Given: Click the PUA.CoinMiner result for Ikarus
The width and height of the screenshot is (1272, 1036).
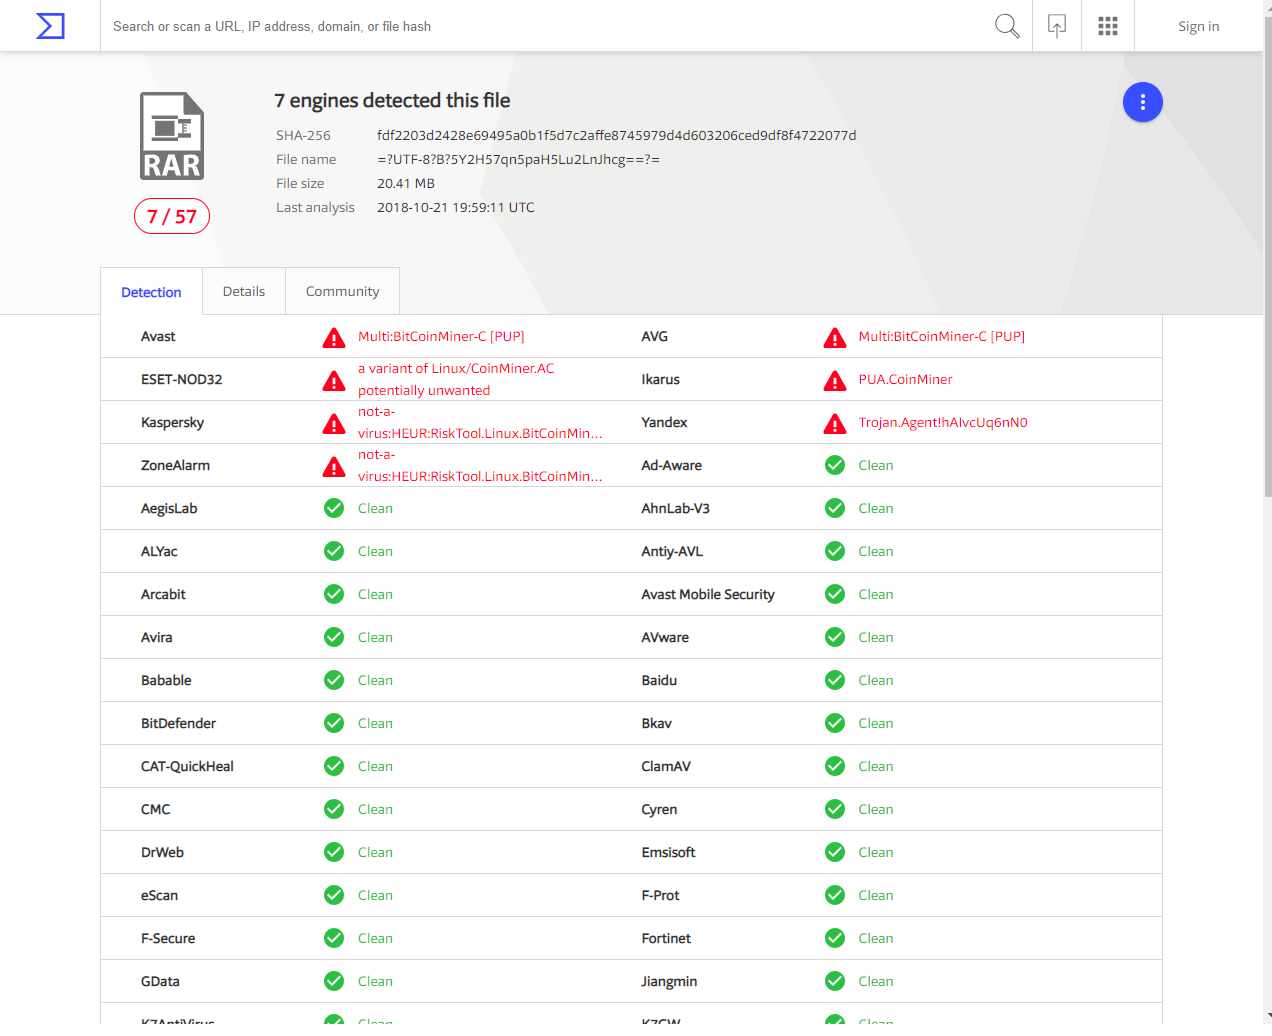Looking at the screenshot, I should click(x=906, y=380).
